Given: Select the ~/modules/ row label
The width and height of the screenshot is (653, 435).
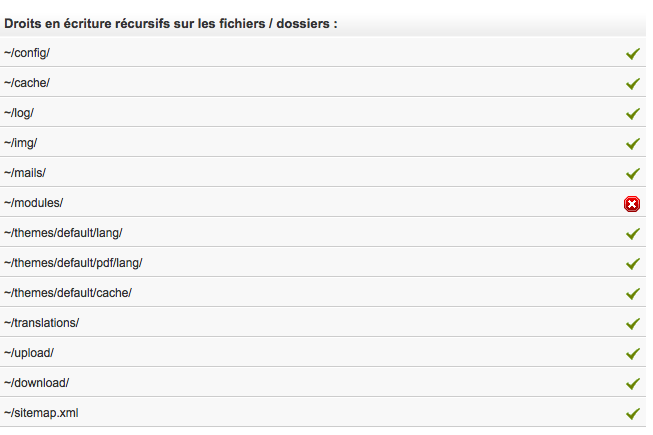Looking at the screenshot, I should coord(33,203).
